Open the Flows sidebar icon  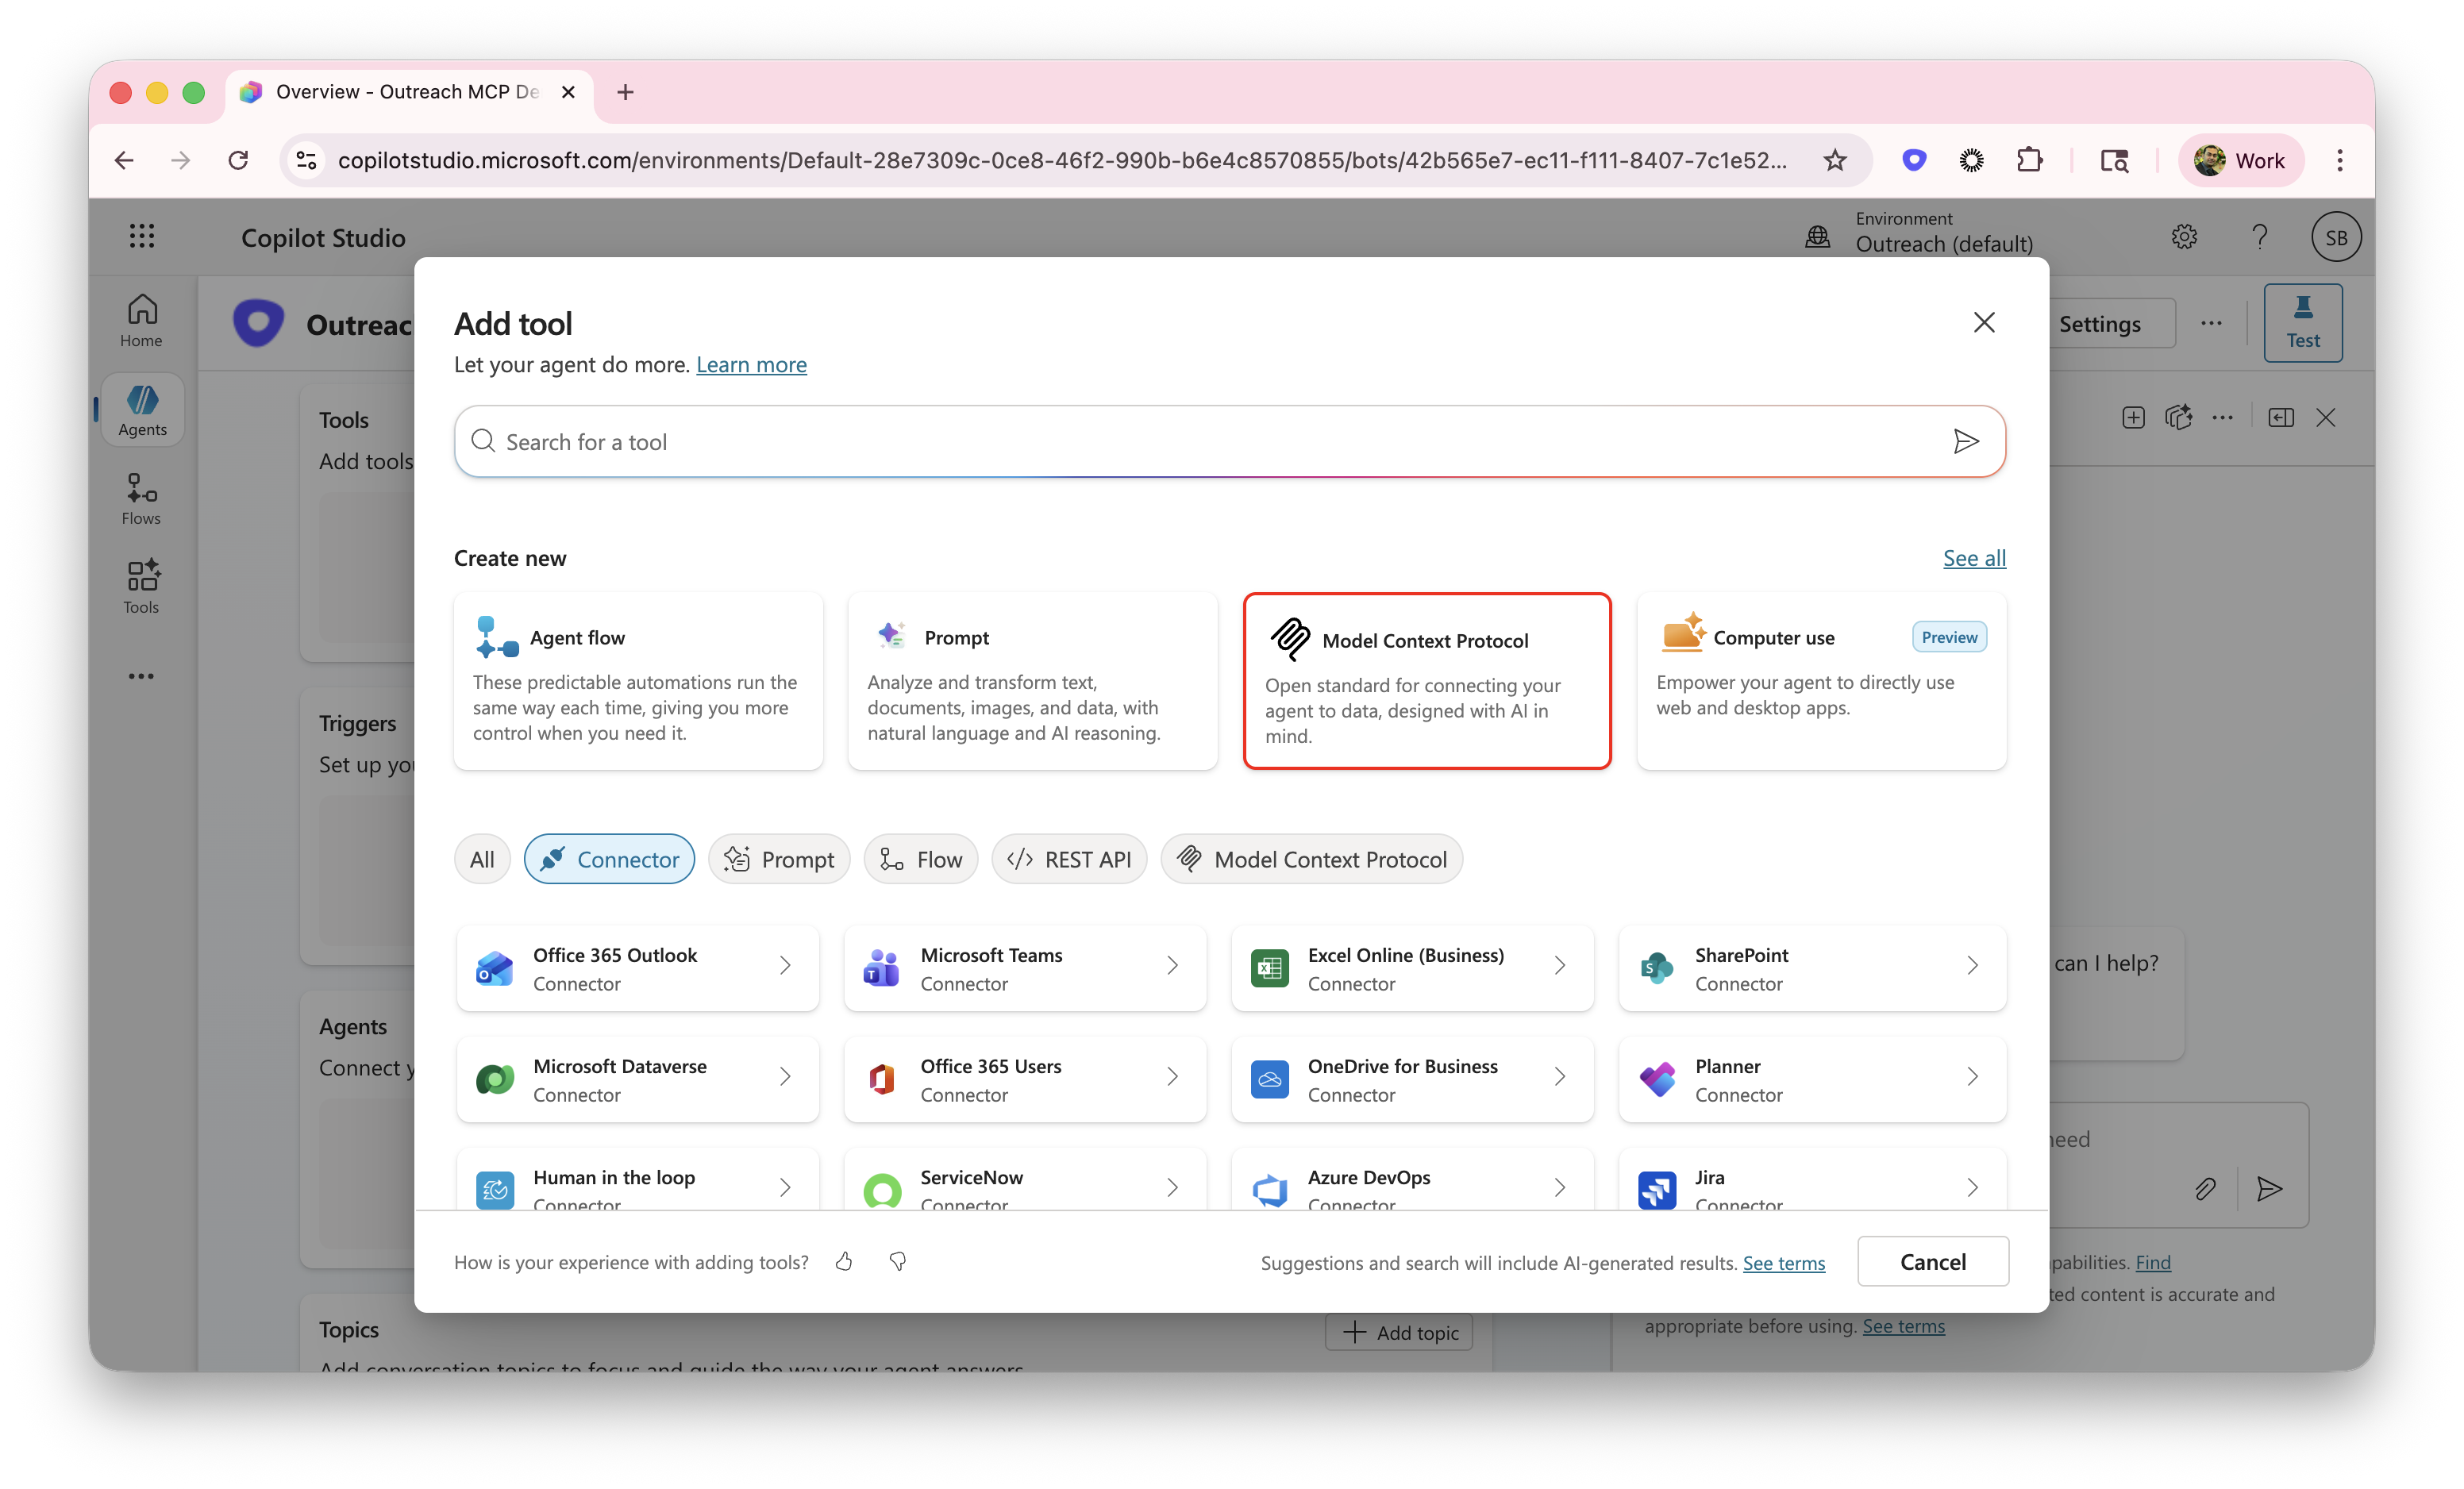141,498
